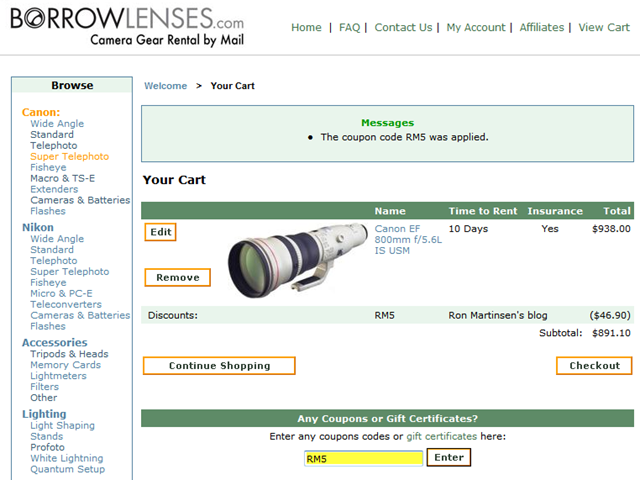
Task: Browse Tripods & Heads
Action: click(69, 354)
